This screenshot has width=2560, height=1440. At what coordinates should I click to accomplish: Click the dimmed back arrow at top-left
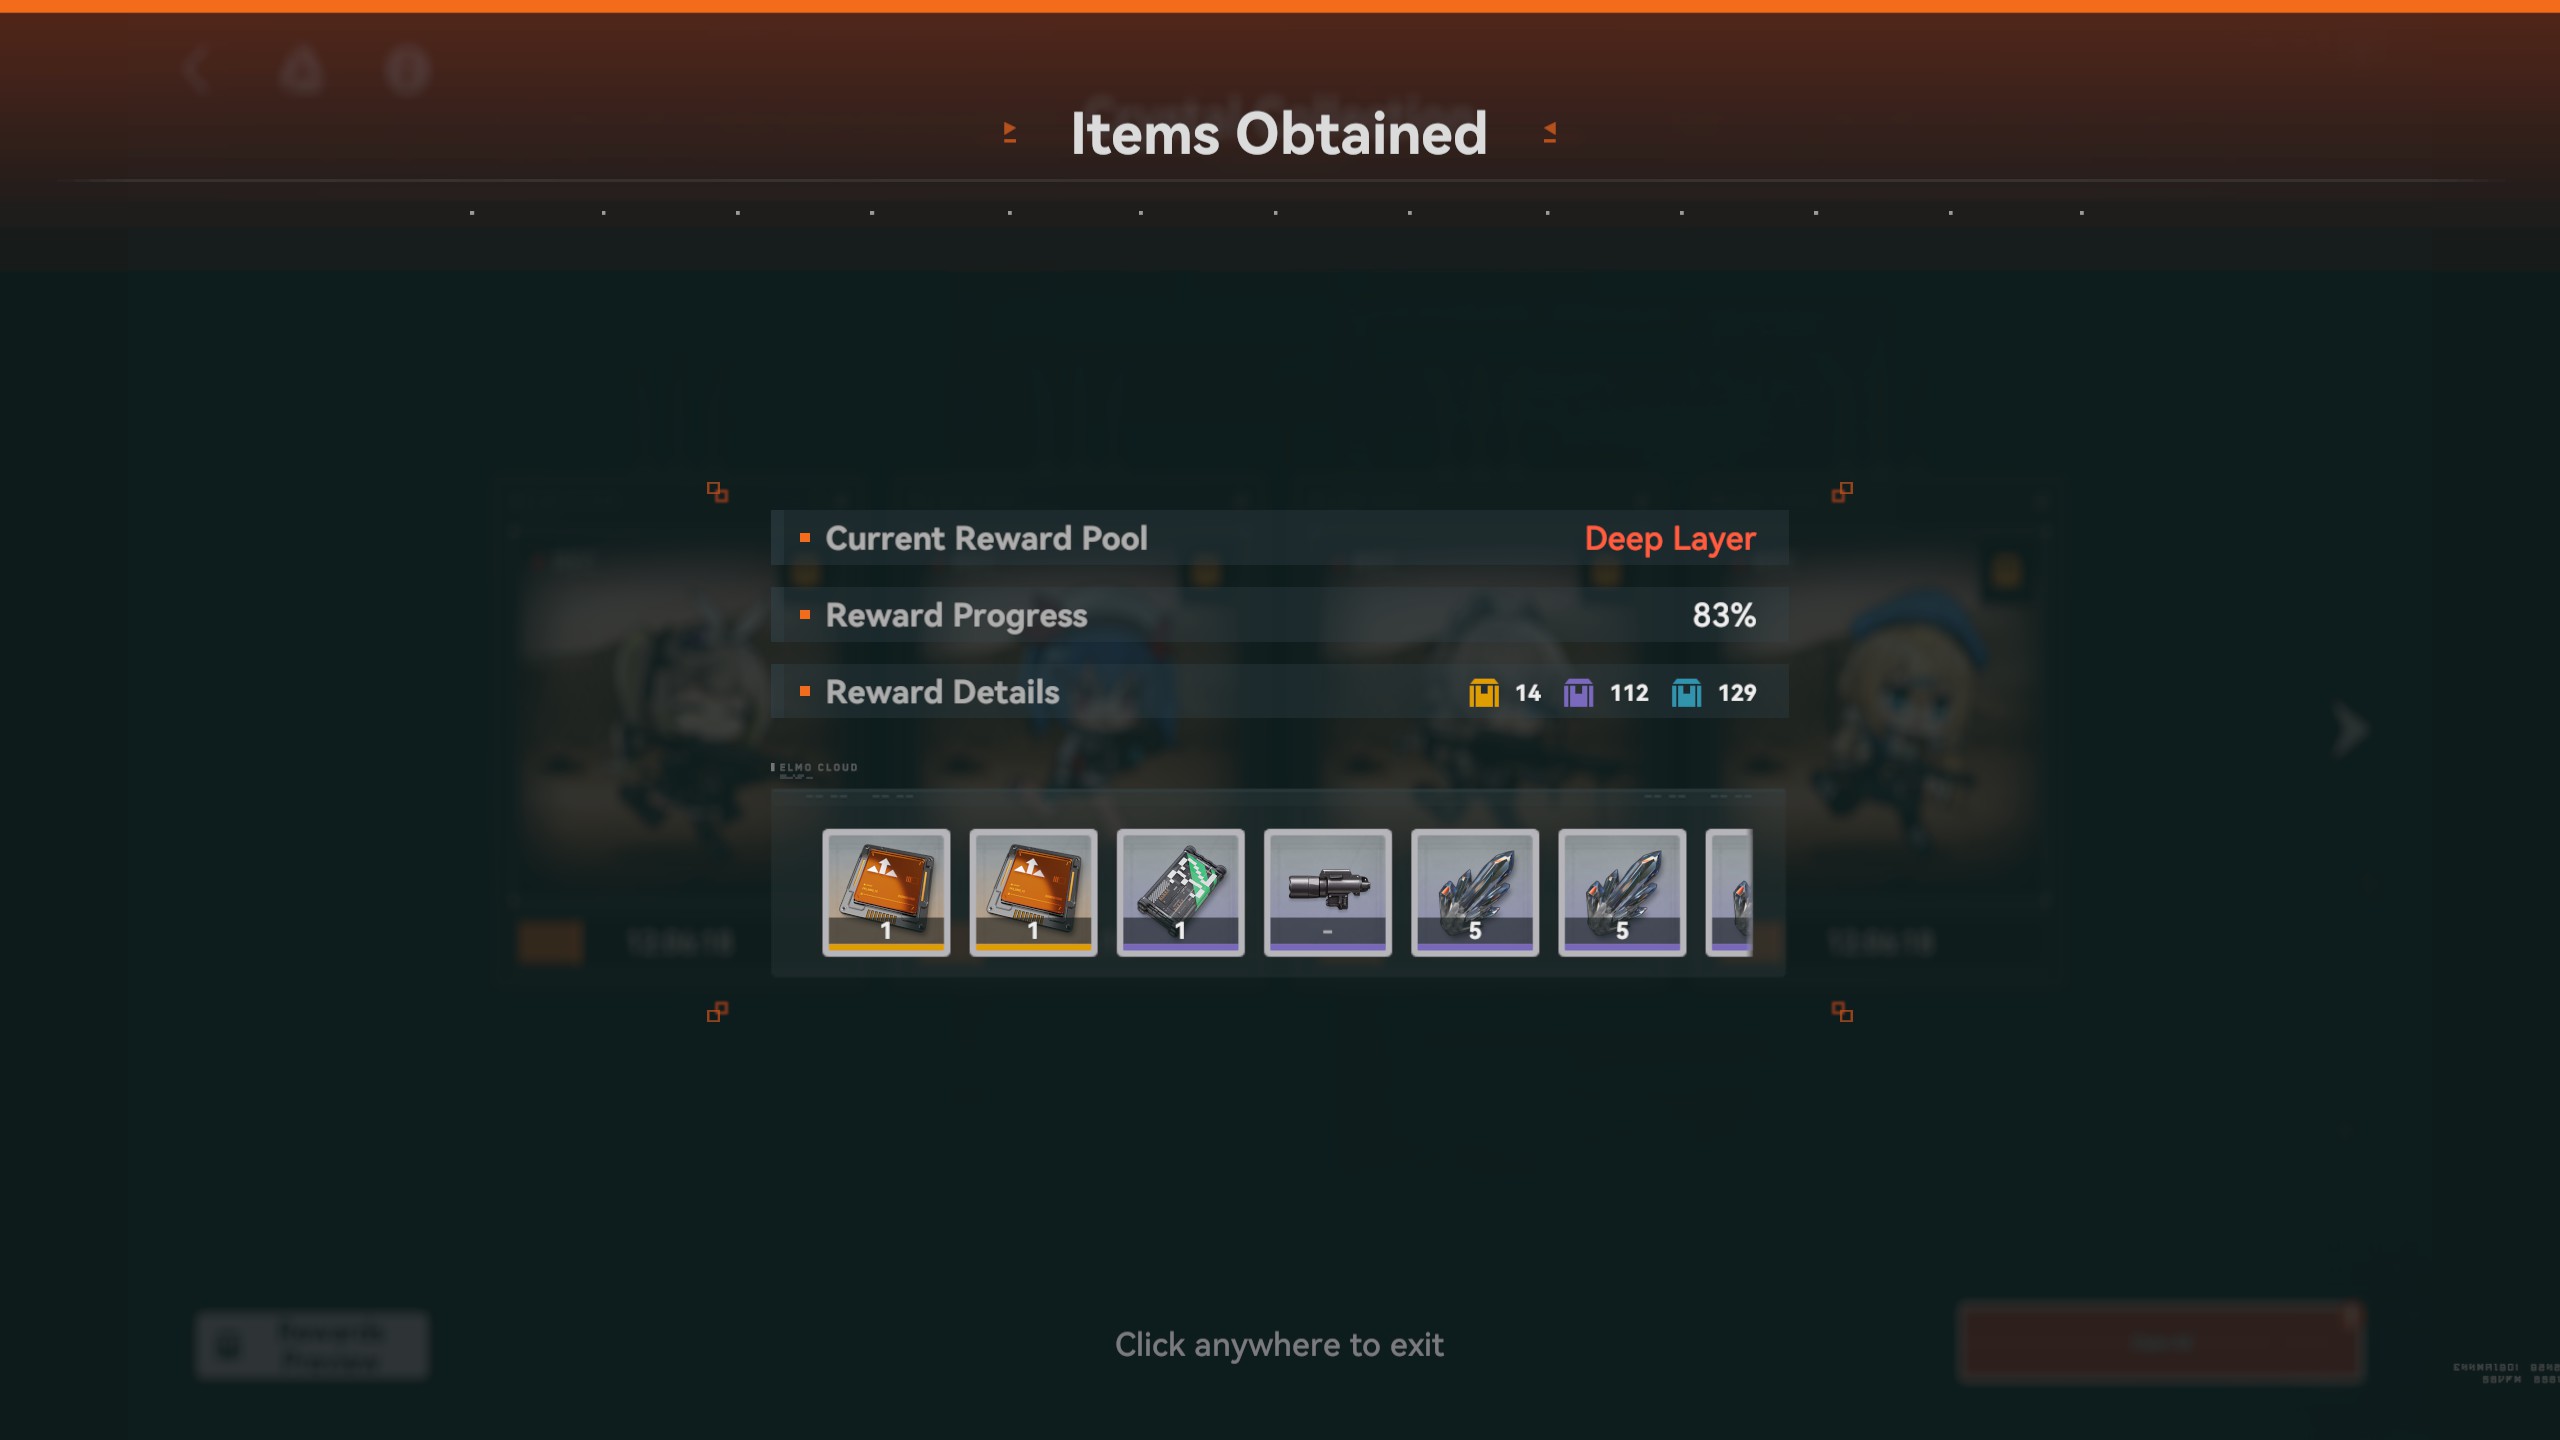click(x=196, y=70)
